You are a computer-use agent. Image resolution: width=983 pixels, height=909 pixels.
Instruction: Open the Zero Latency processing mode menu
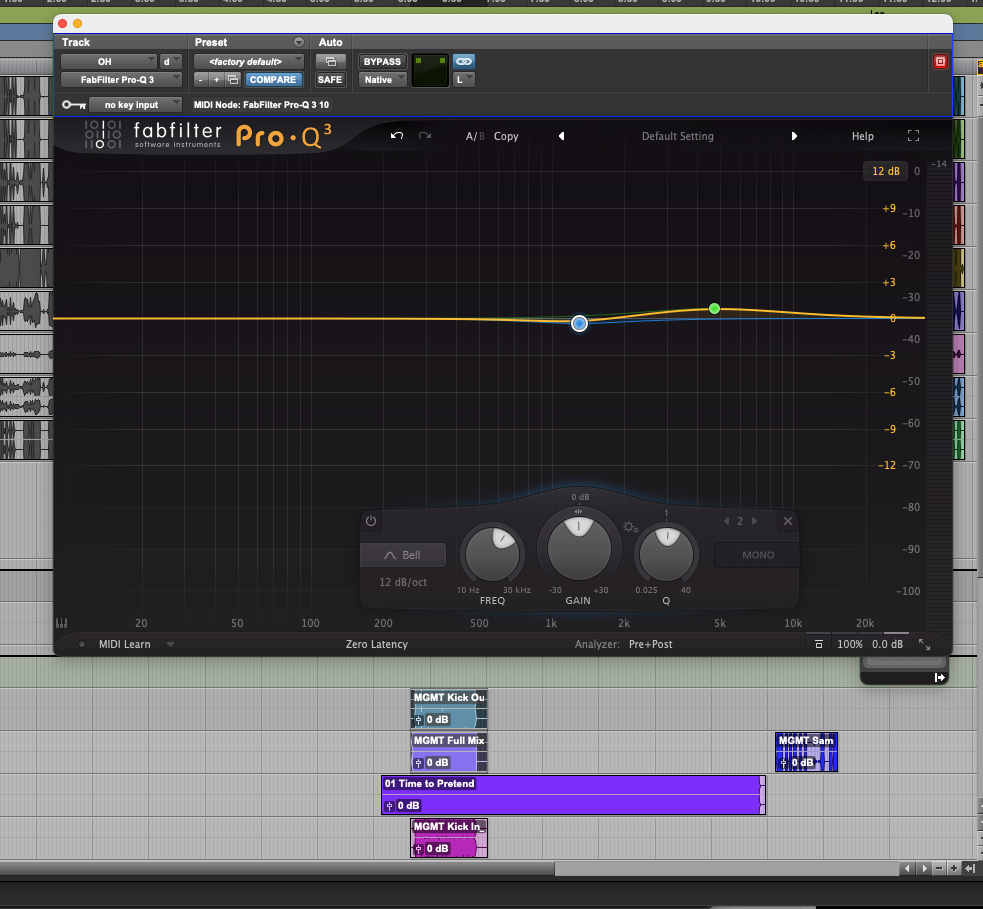[x=377, y=644]
